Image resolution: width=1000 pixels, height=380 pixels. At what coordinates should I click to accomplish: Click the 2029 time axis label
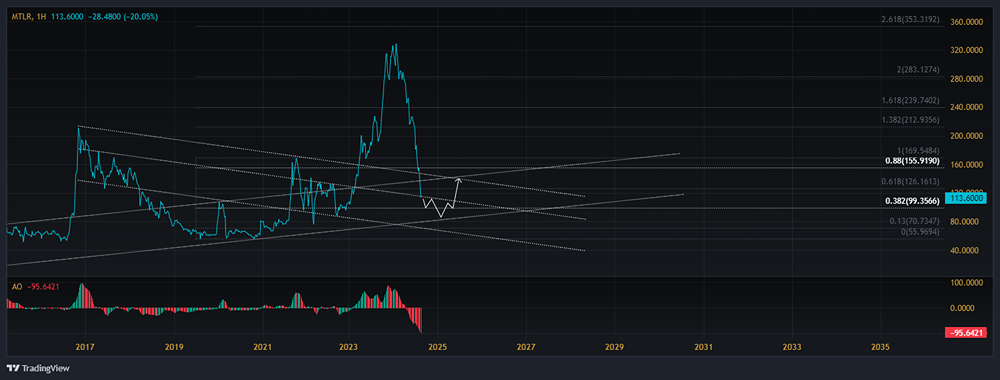[x=614, y=347]
